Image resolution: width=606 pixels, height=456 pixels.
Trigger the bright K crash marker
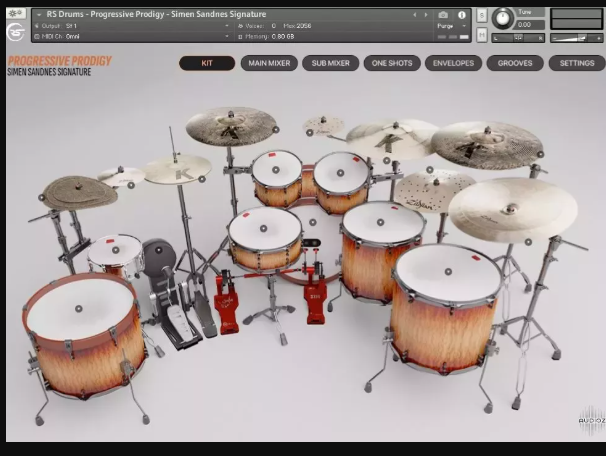coord(386,160)
